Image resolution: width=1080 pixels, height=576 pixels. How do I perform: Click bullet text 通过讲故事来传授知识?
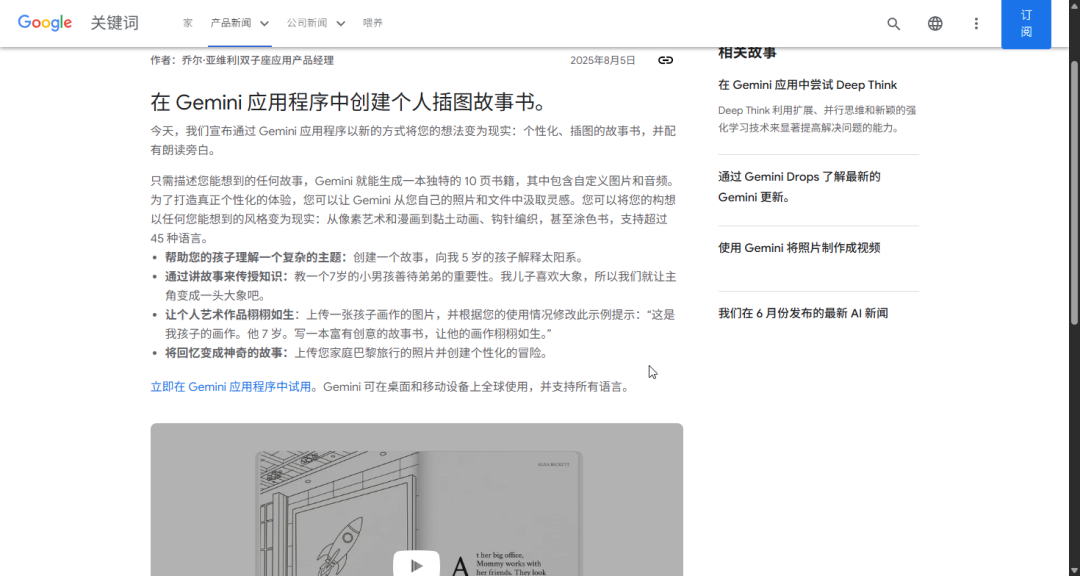227,277
